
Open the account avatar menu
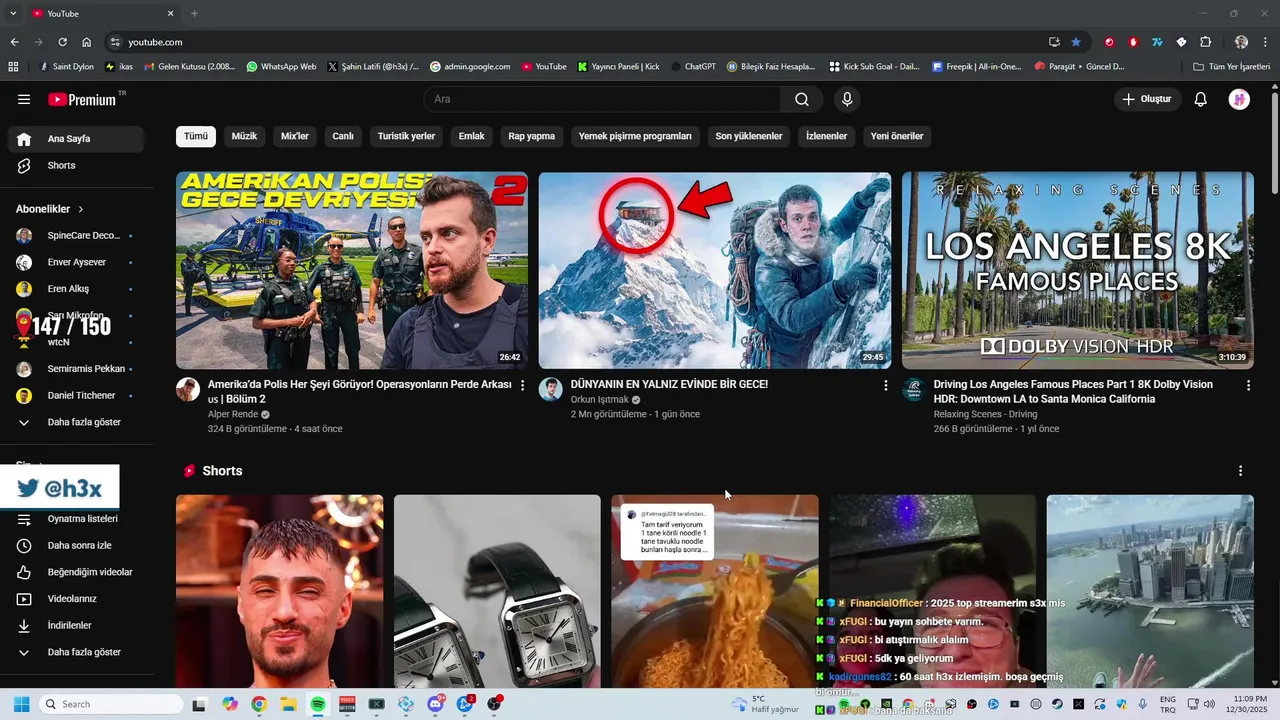point(1239,99)
